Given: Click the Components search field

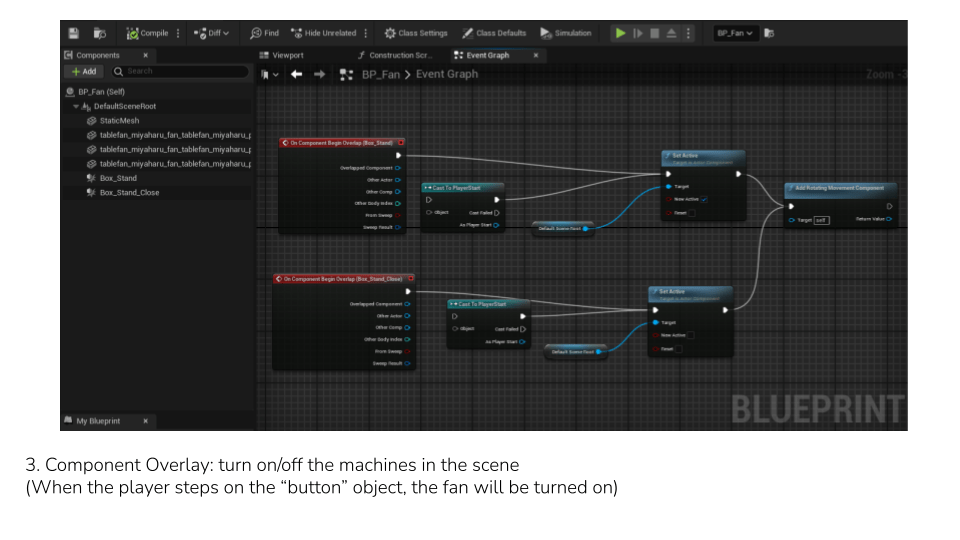Looking at the screenshot, I should pos(185,71).
